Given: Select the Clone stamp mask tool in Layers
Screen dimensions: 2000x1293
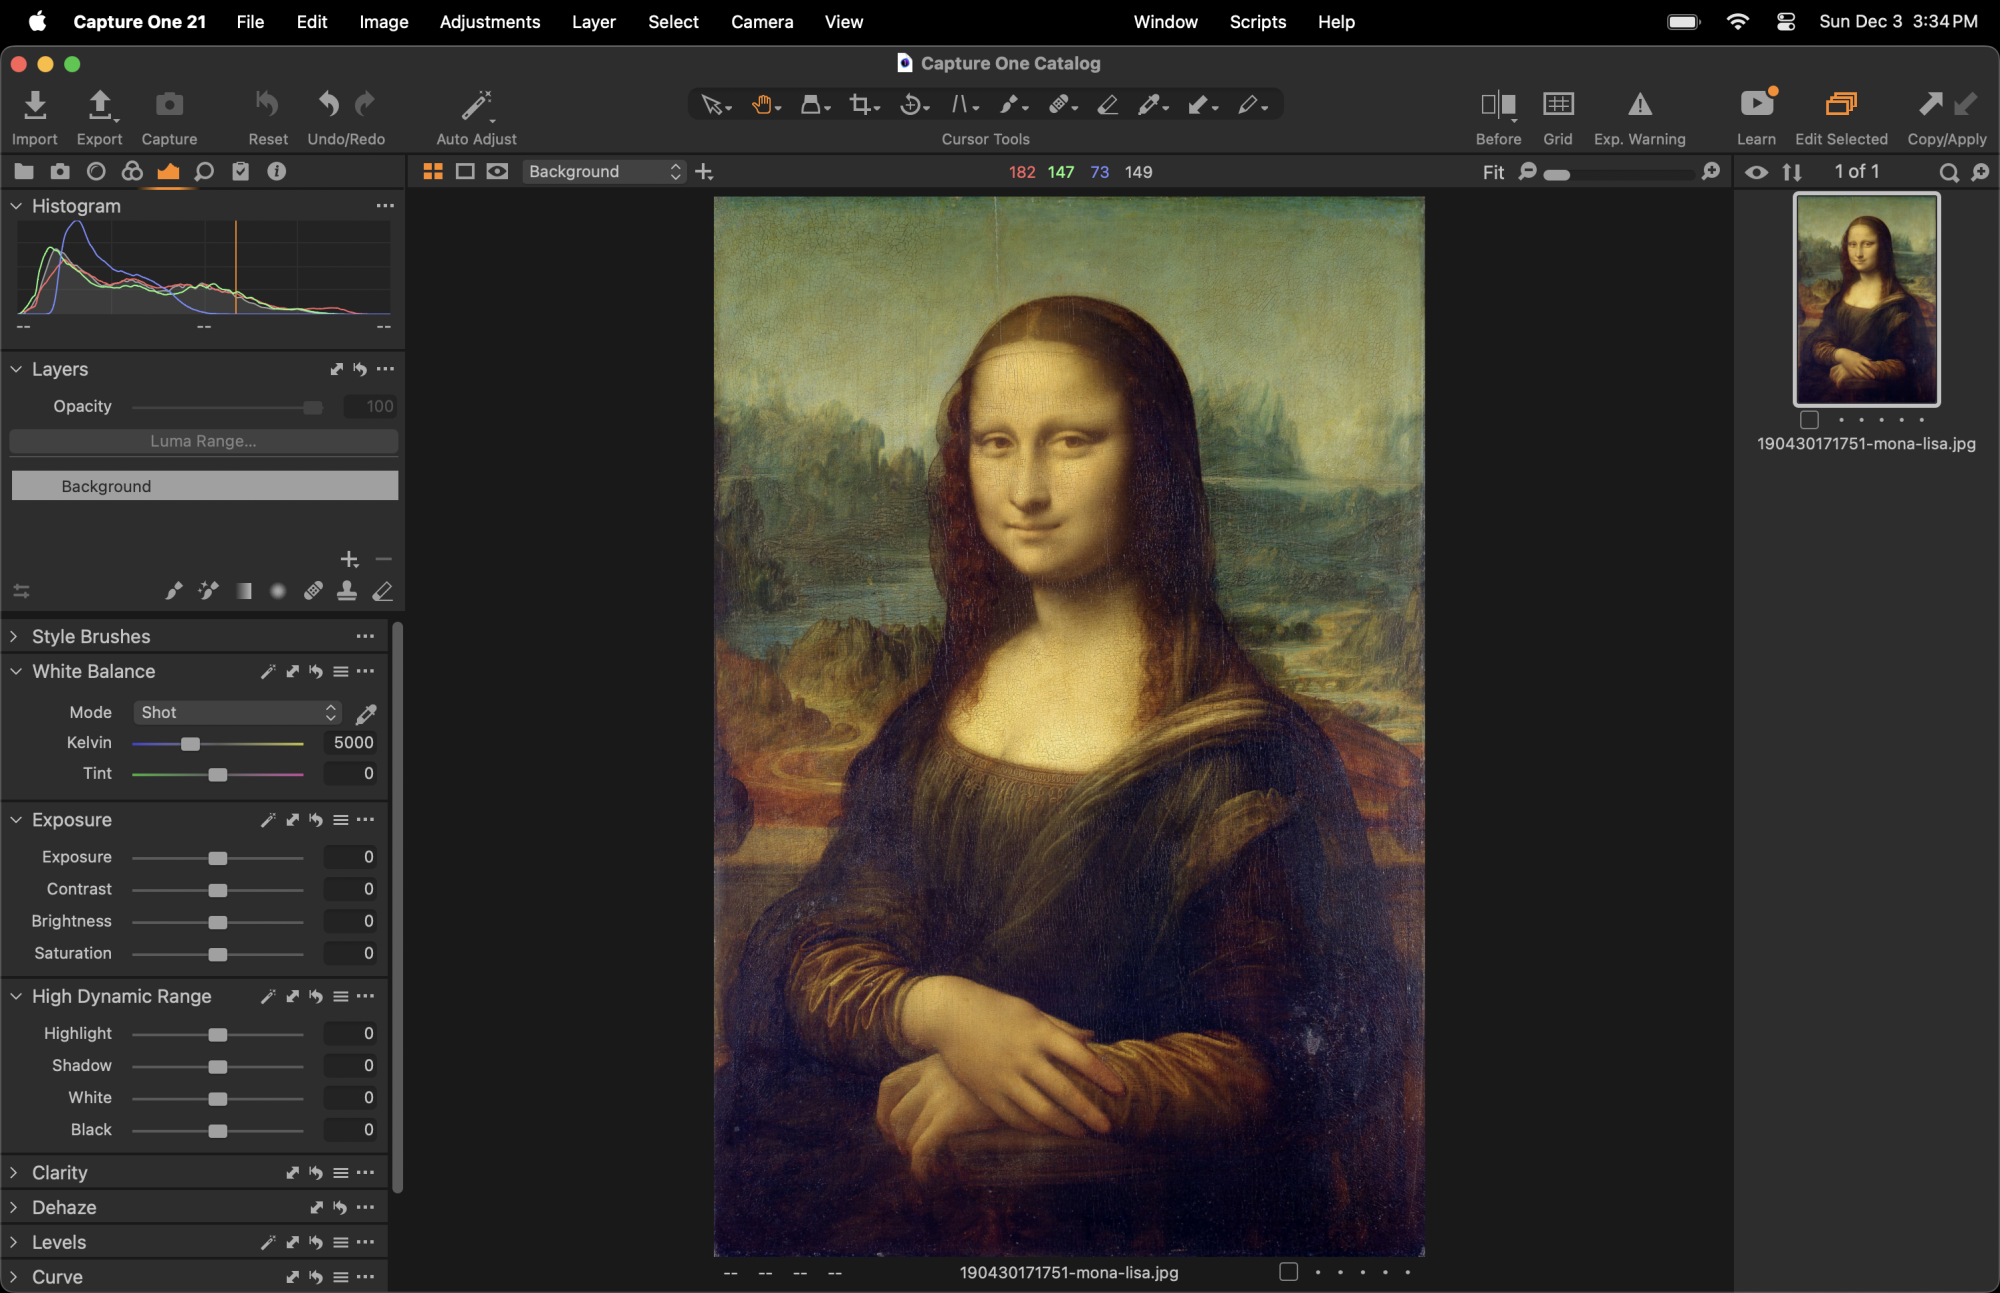Looking at the screenshot, I should click(x=347, y=591).
